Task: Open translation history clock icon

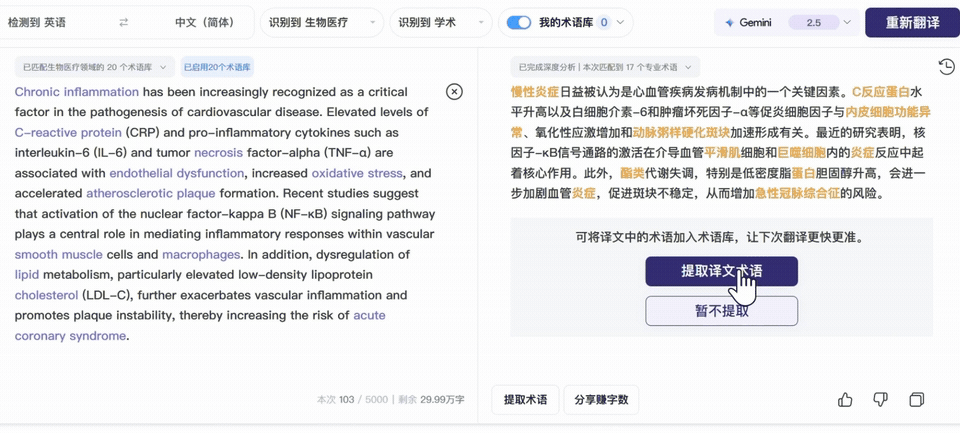Action: click(x=946, y=66)
